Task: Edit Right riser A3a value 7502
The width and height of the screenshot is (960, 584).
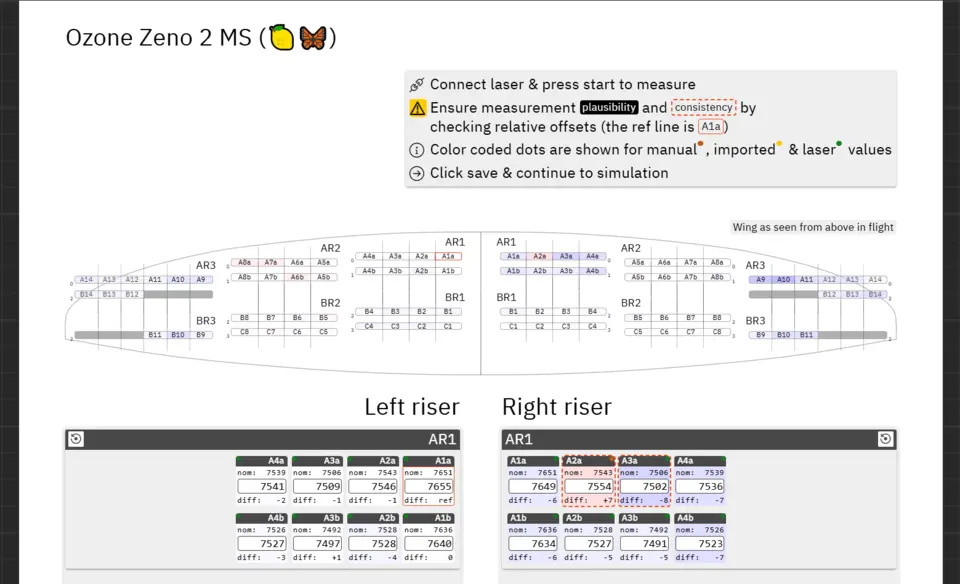Action: tap(644, 487)
